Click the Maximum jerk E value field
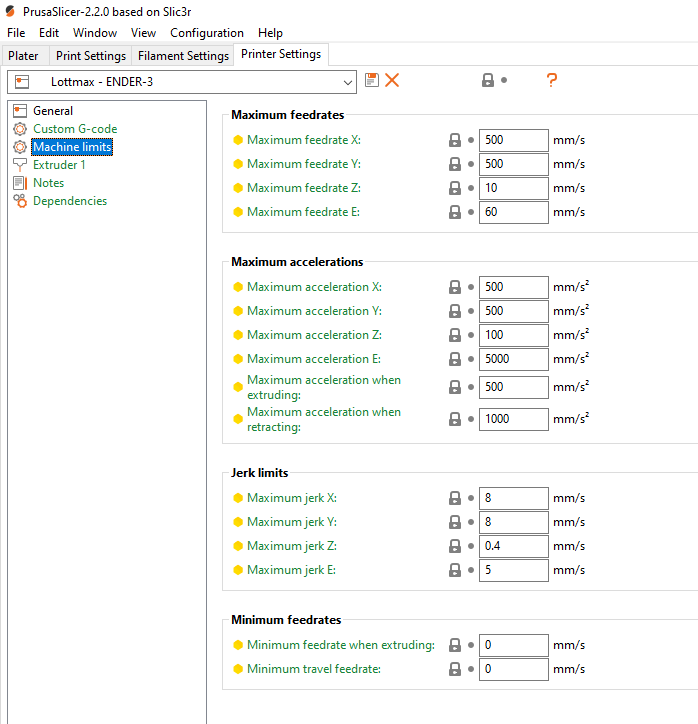The width and height of the screenshot is (698, 724). (514, 570)
